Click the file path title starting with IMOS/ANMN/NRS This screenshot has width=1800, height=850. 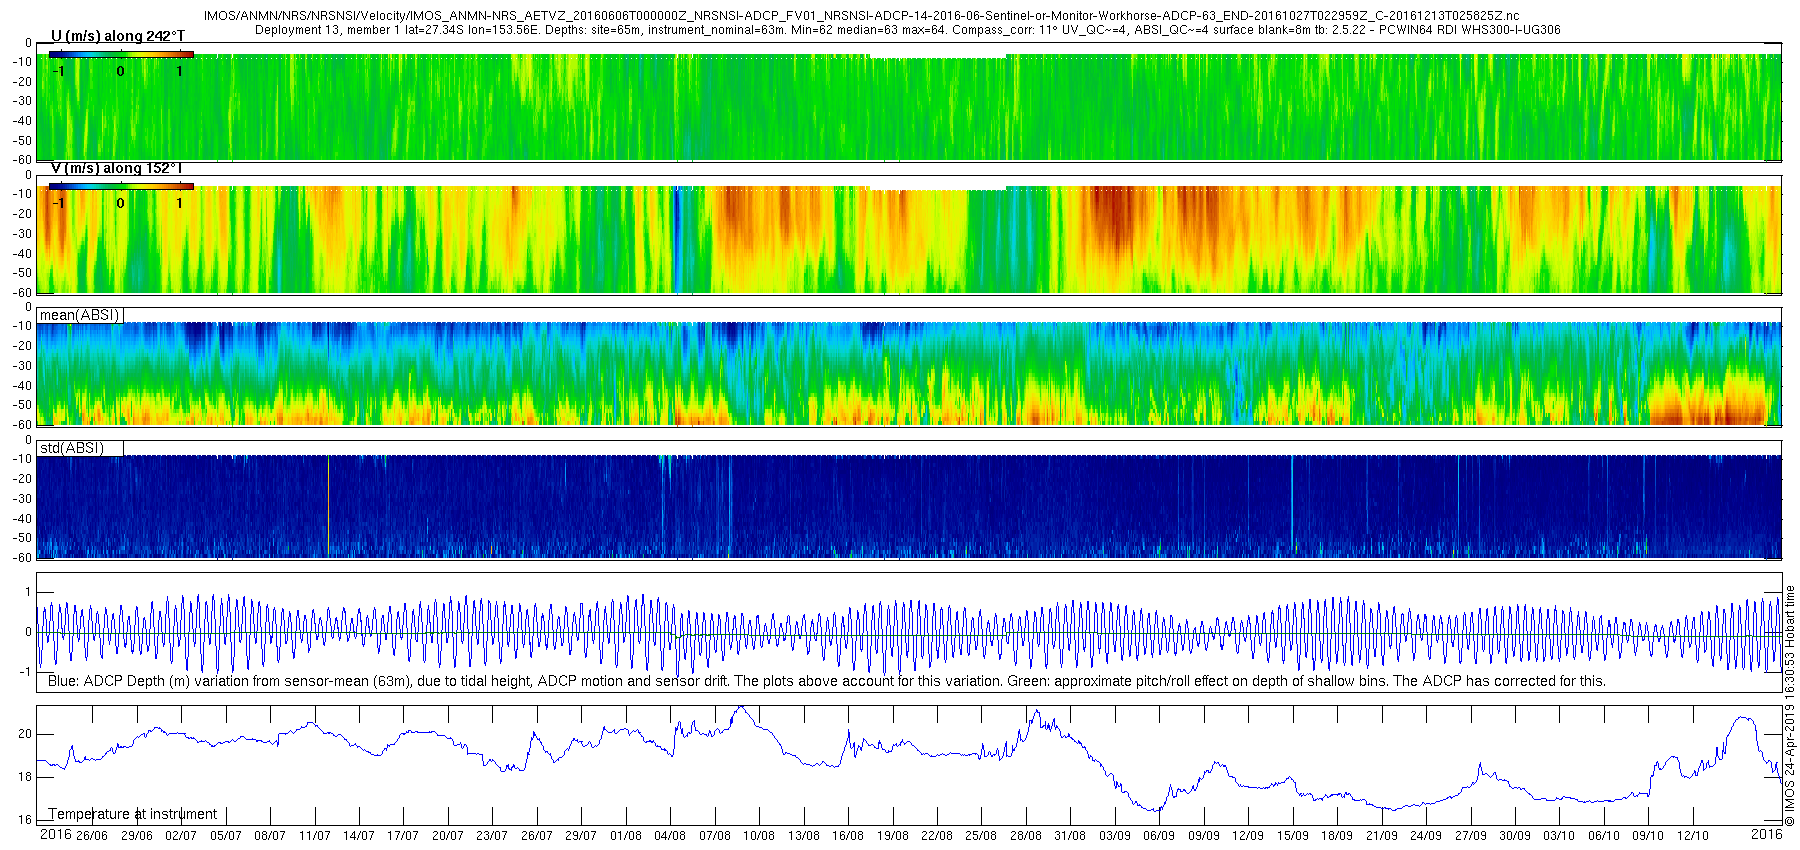(x=861, y=16)
